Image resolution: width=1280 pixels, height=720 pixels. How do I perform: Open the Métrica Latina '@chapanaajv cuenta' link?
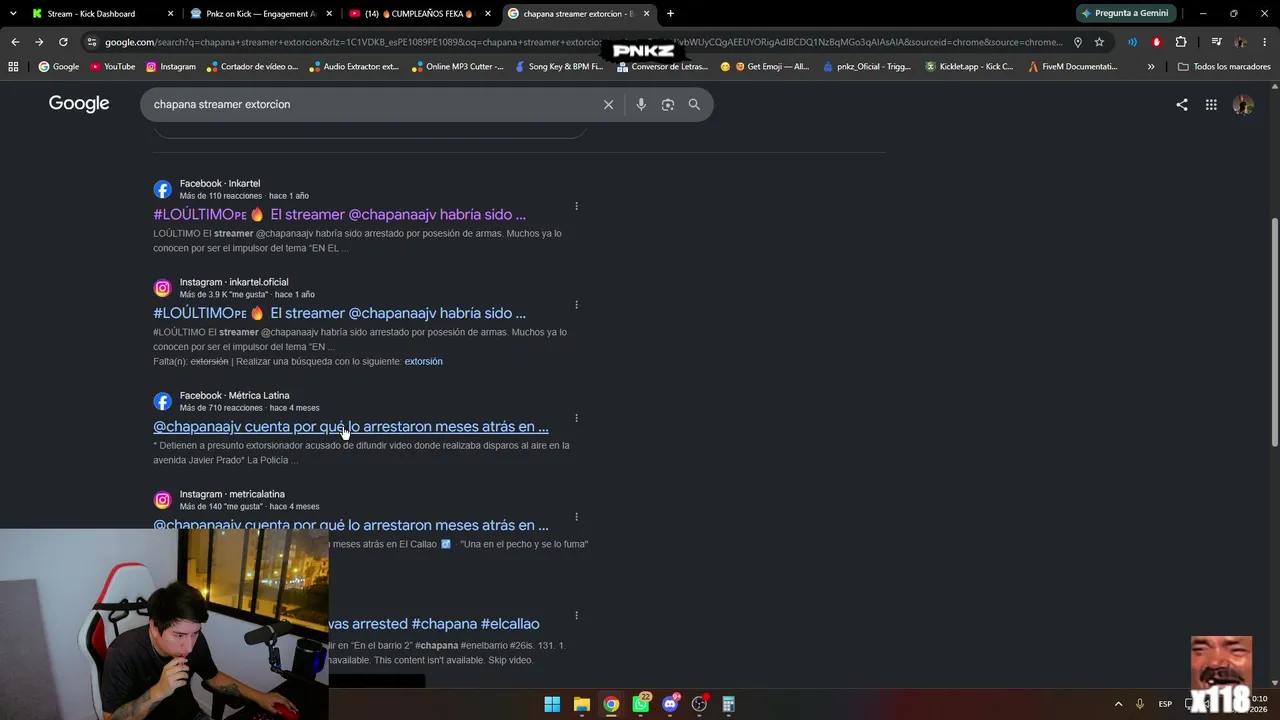pyautogui.click(x=351, y=426)
